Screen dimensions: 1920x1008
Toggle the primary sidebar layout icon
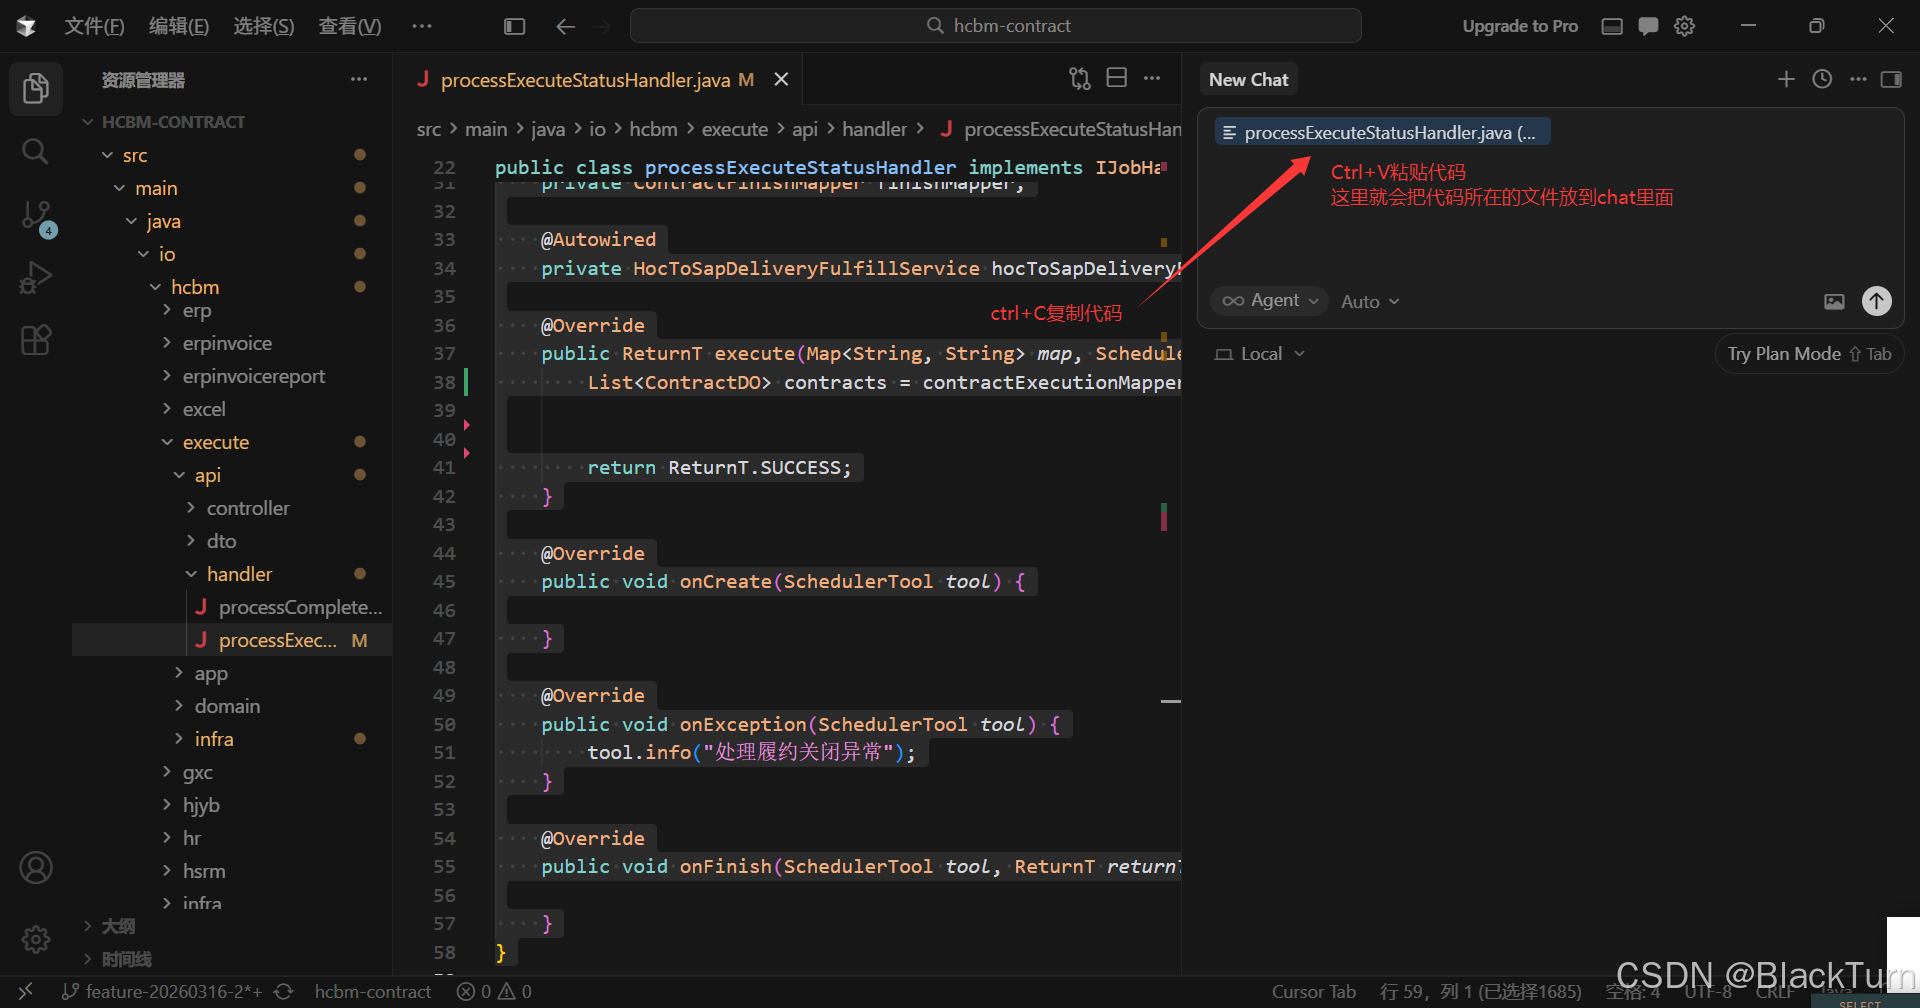tap(514, 26)
